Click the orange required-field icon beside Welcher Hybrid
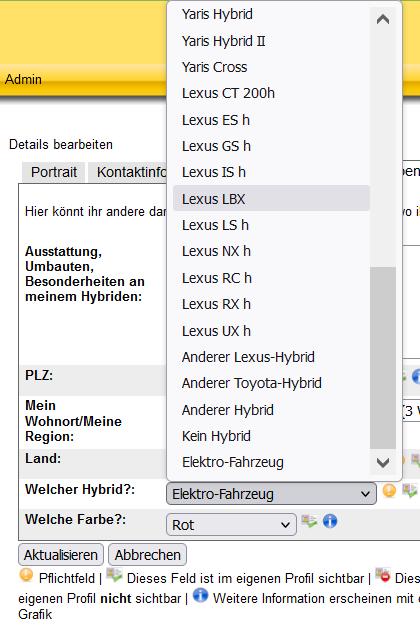The height and width of the screenshot is (630, 420). pos(389,491)
